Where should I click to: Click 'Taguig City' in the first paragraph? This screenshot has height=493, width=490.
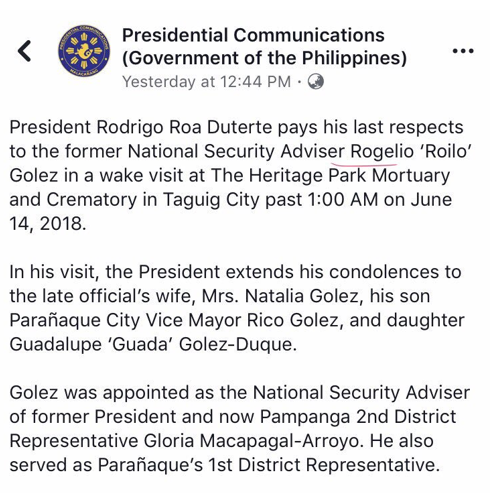coord(211,200)
